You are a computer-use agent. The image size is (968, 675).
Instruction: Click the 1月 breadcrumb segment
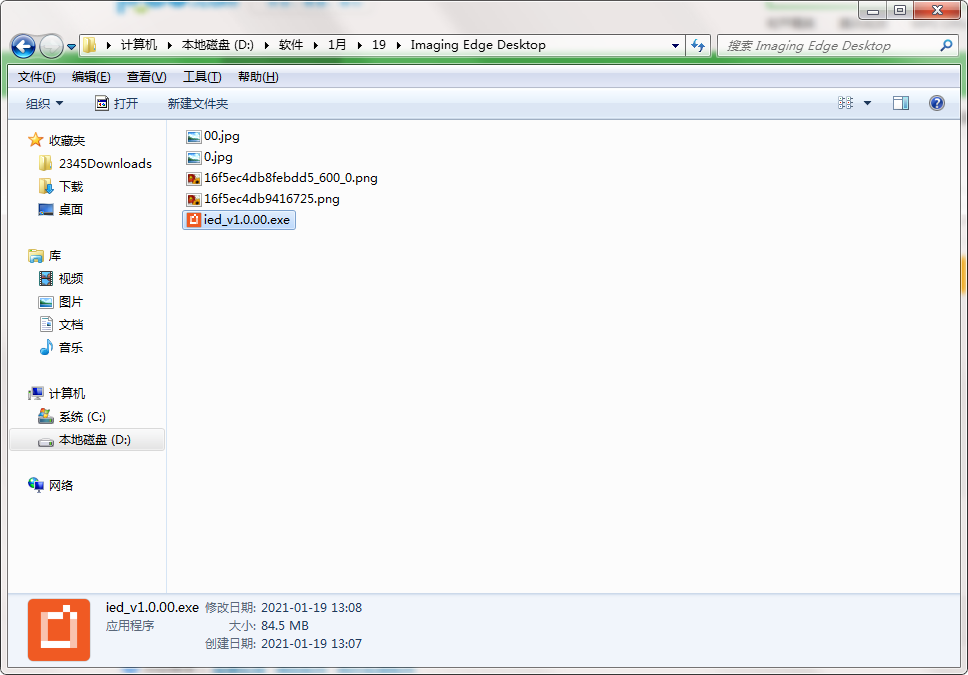point(336,44)
